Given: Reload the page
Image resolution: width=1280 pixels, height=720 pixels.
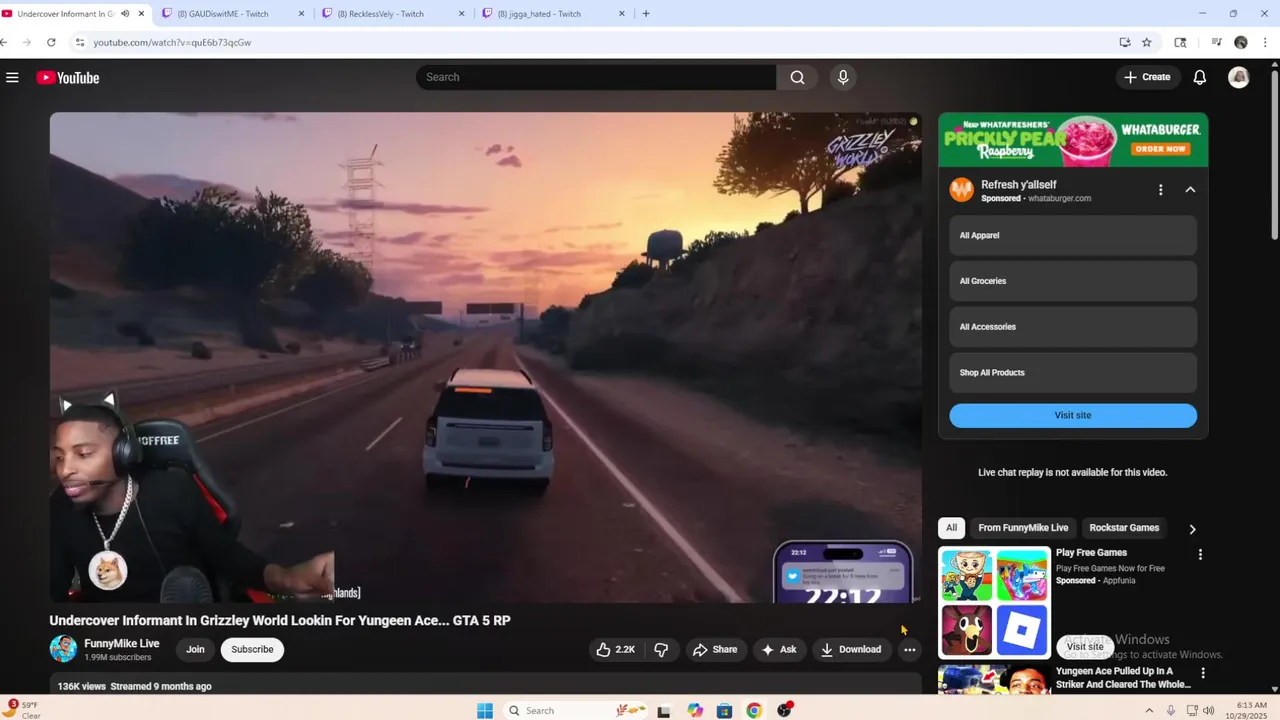Looking at the screenshot, I should pos(51,42).
